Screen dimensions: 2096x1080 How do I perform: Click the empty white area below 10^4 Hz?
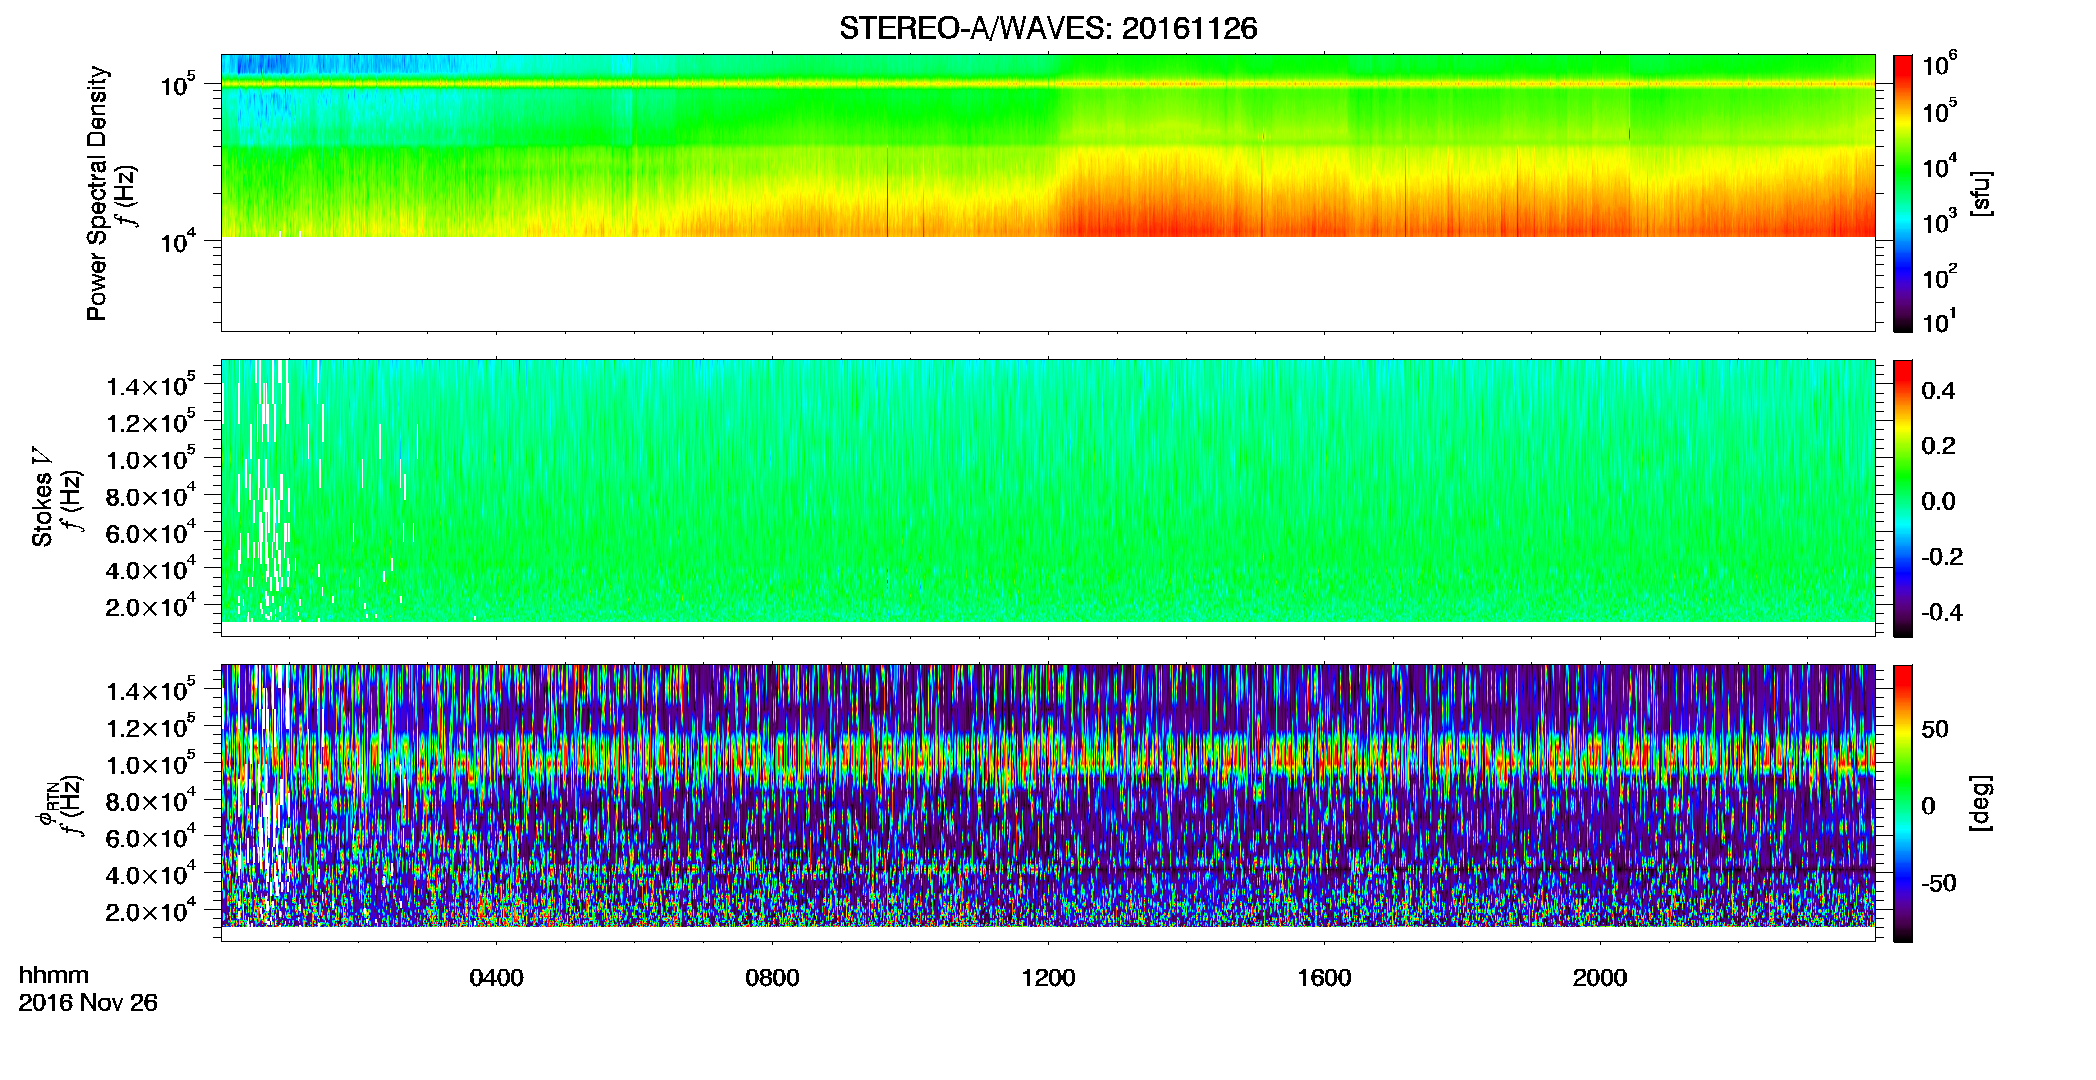tap(1048, 284)
